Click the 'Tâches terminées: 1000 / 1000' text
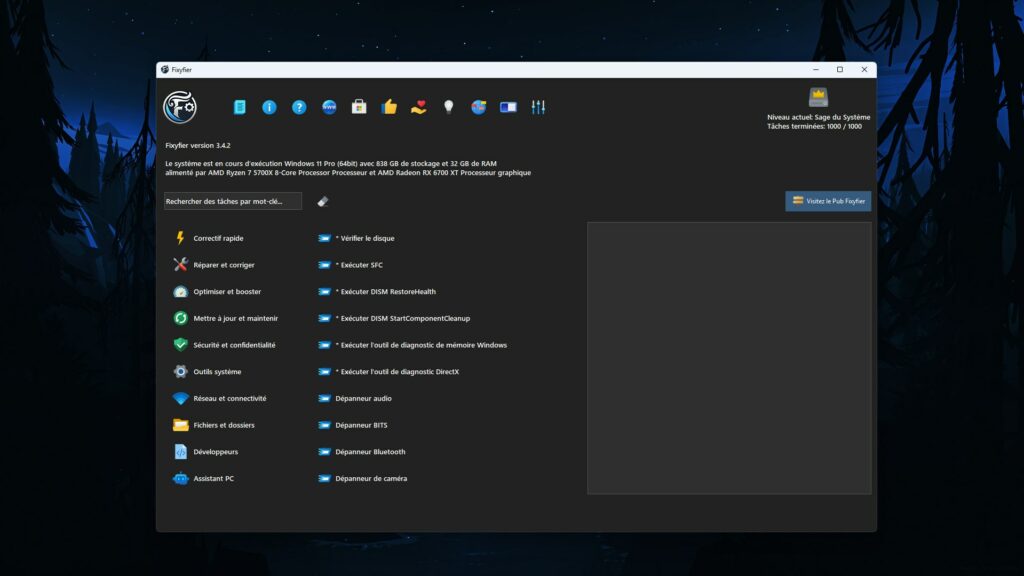The image size is (1024, 576). pyautogui.click(x=814, y=127)
